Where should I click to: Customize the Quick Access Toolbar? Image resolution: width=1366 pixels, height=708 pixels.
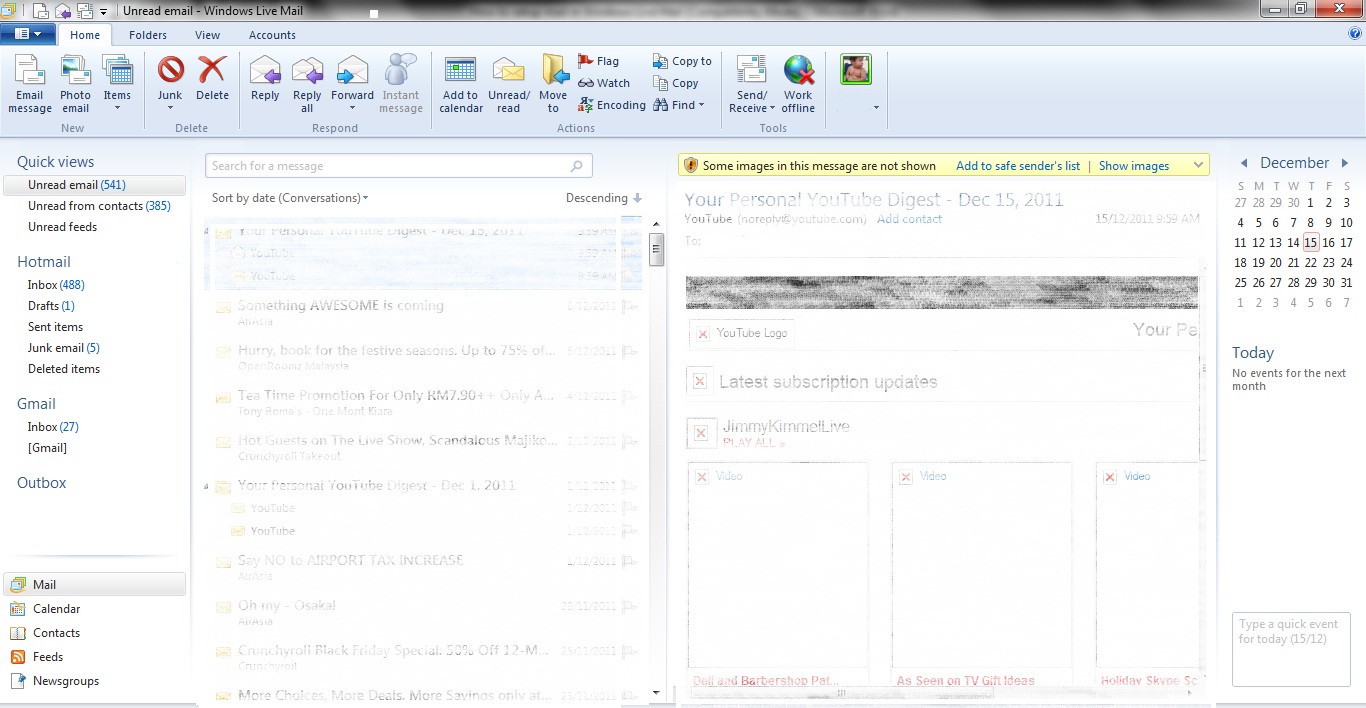coord(105,12)
